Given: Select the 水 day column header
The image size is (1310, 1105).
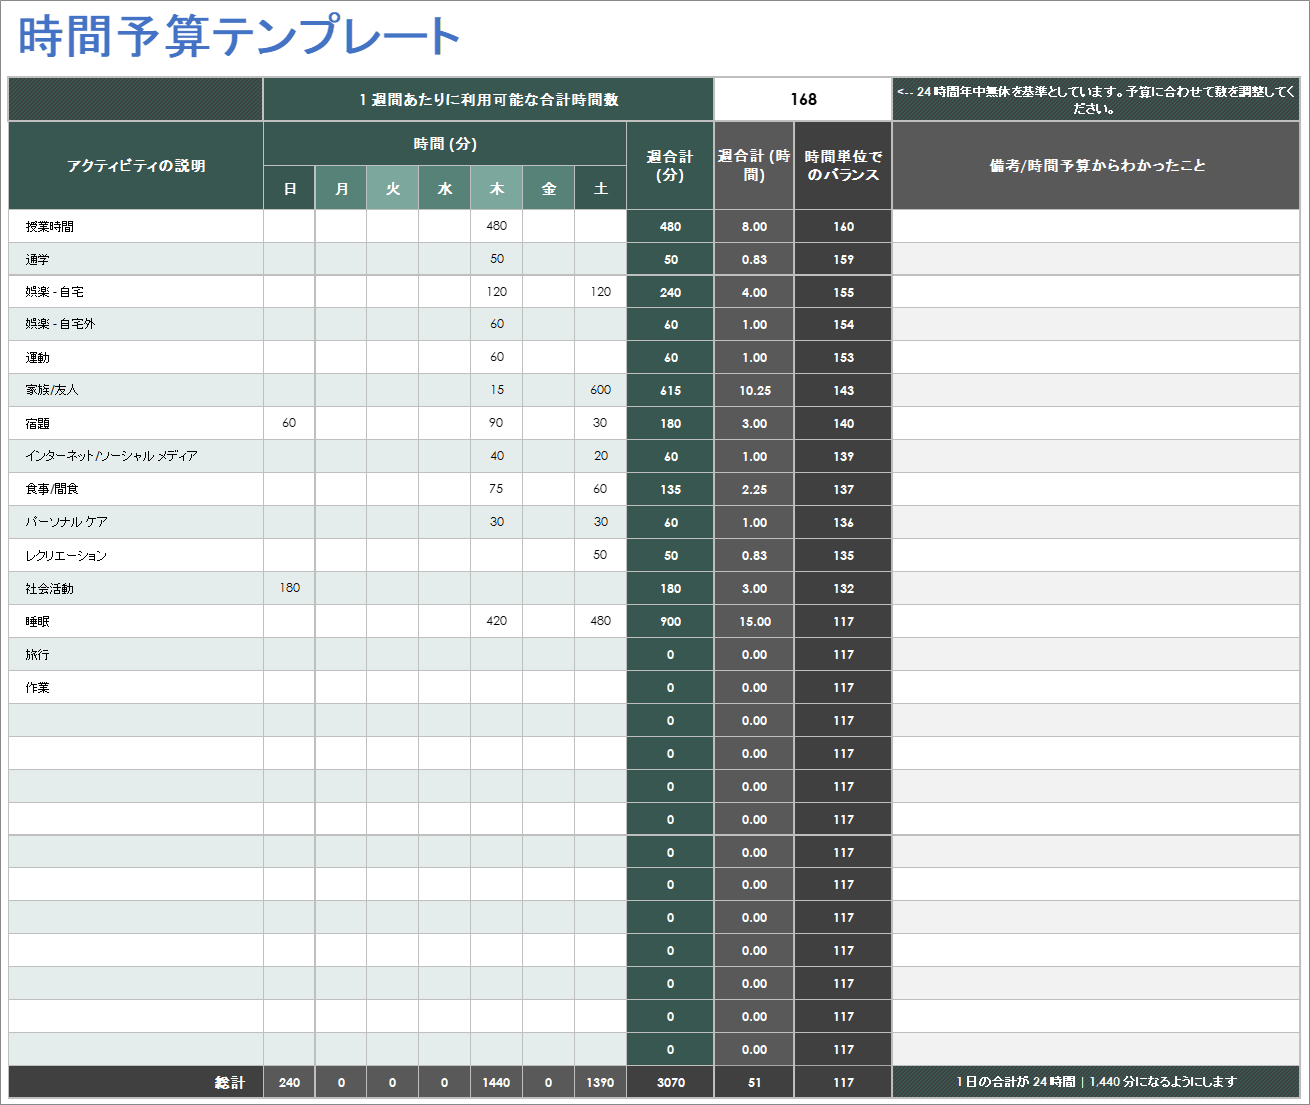Looking at the screenshot, I should click(445, 188).
